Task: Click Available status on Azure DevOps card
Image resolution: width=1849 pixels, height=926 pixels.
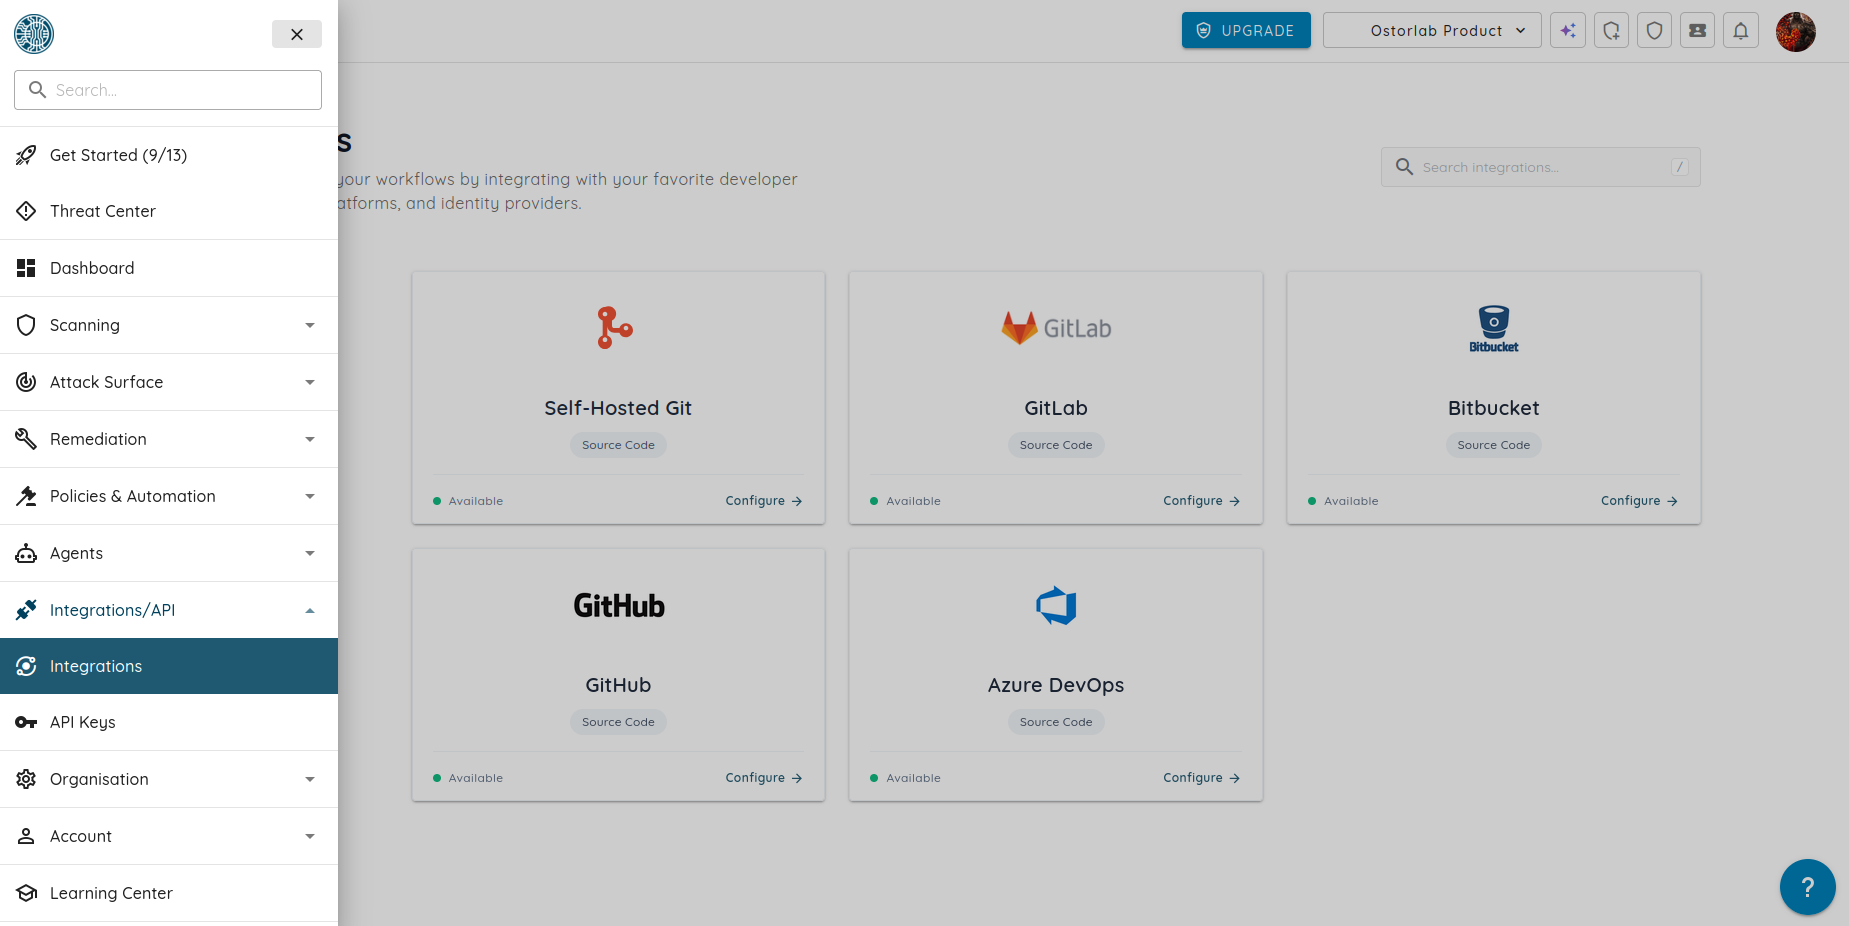Action: pyautogui.click(x=905, y=778)
